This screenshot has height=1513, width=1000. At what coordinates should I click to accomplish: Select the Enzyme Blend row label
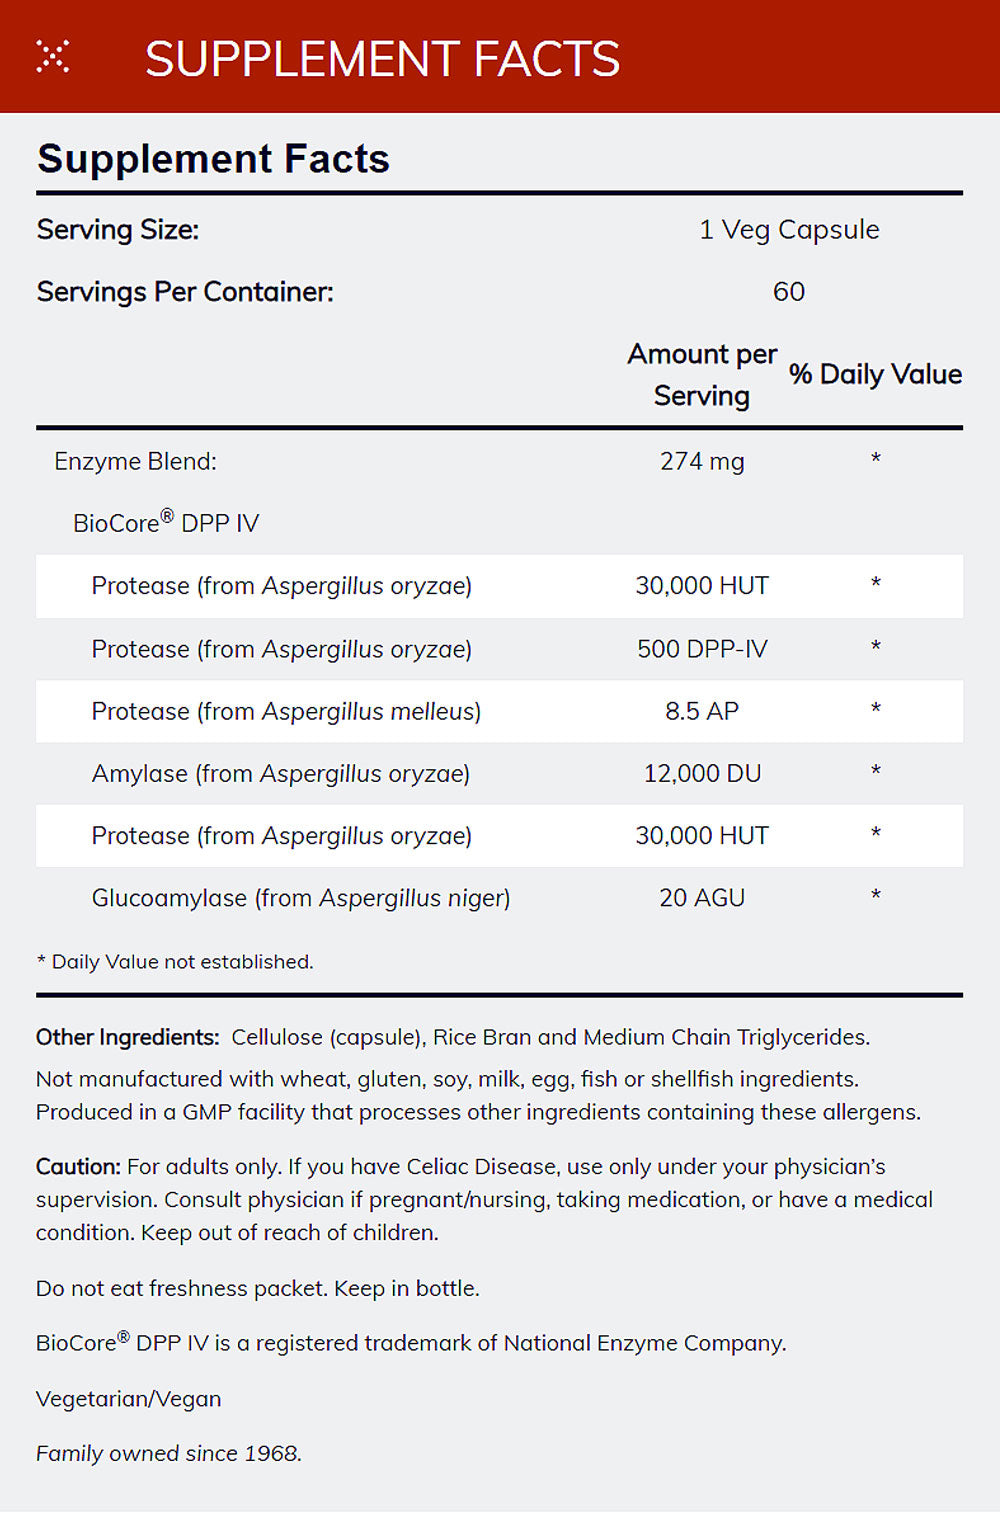coord(135,461)
